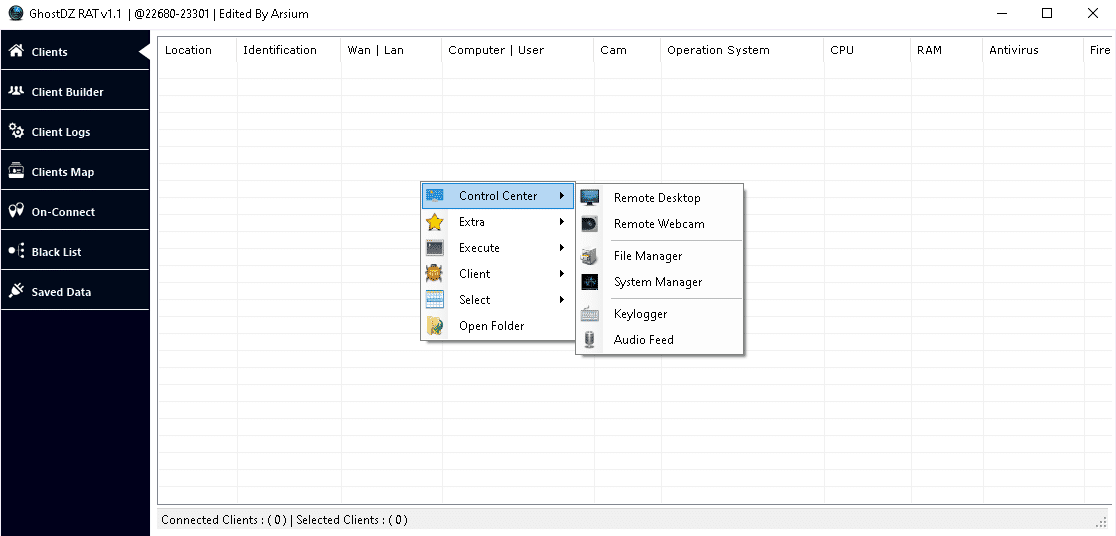Expand the Client submenu in the context menu
The width and height of the screenshot is (1116, 536).
(x=498, y=274)
